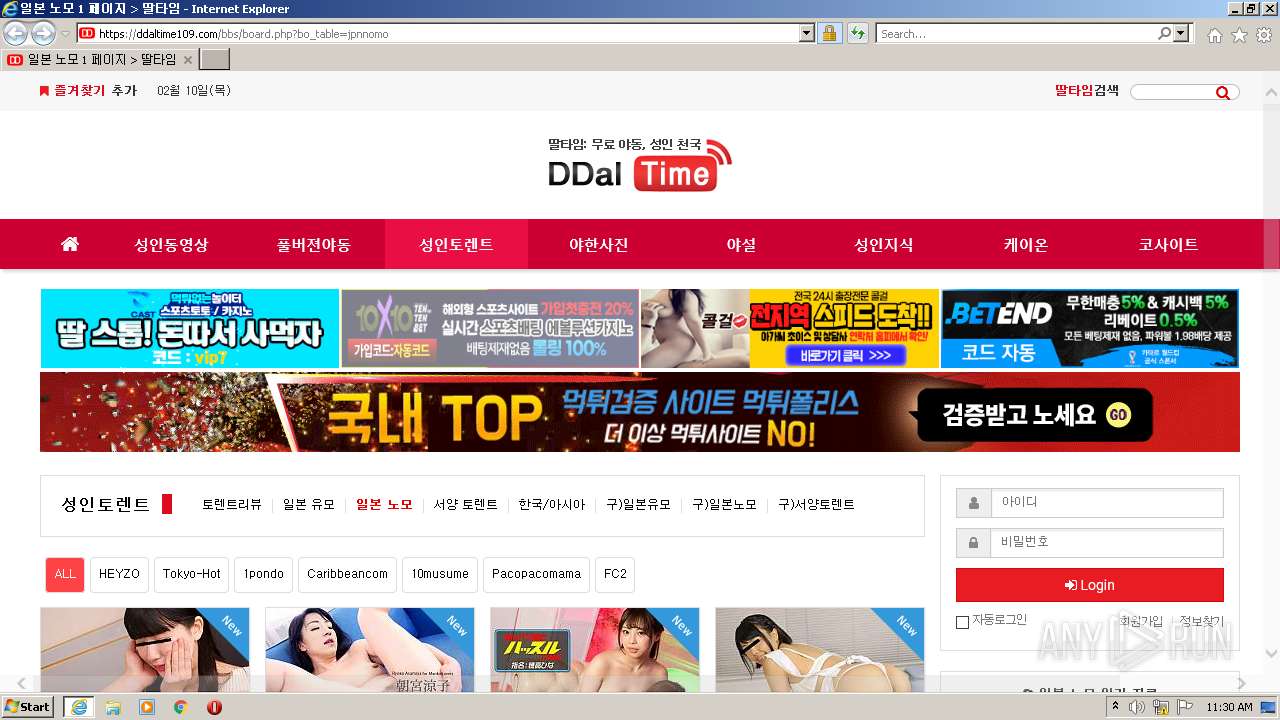Open media player icon on taskbar
This screenshot has width=1280, height=720.
147,707
